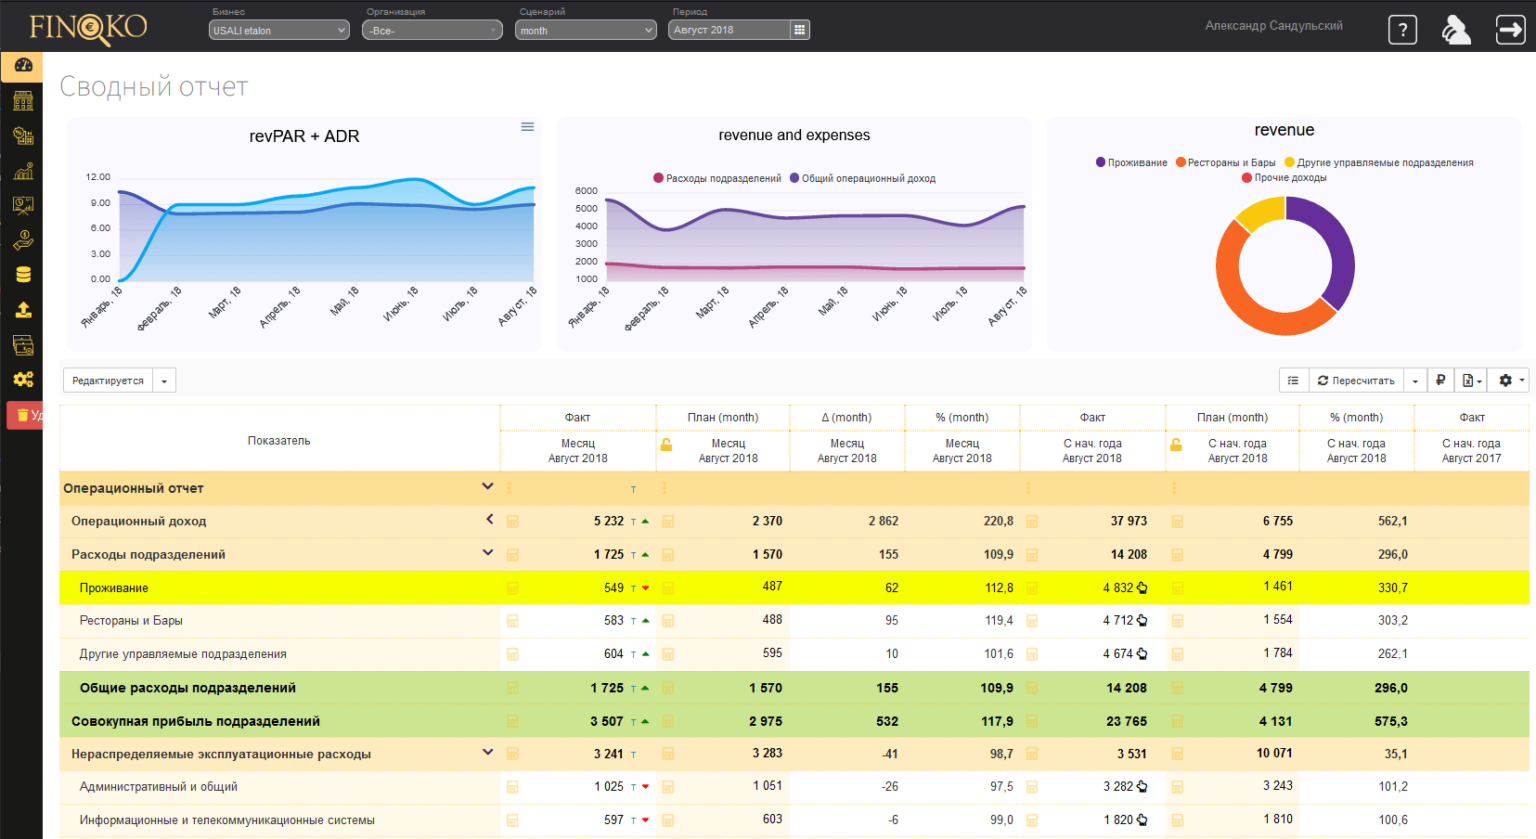Open the calendar picker next to Август 2018
The height and width of the screenshot is (839, 1536).
coord(799,30)
